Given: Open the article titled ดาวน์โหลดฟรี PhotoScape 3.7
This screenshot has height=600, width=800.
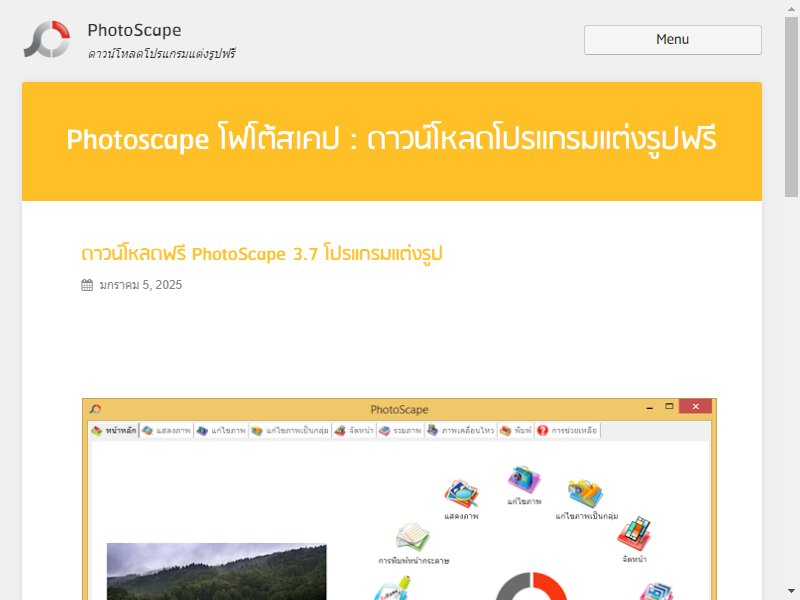Looking at the screenshot, I should [x=262, y=253].
